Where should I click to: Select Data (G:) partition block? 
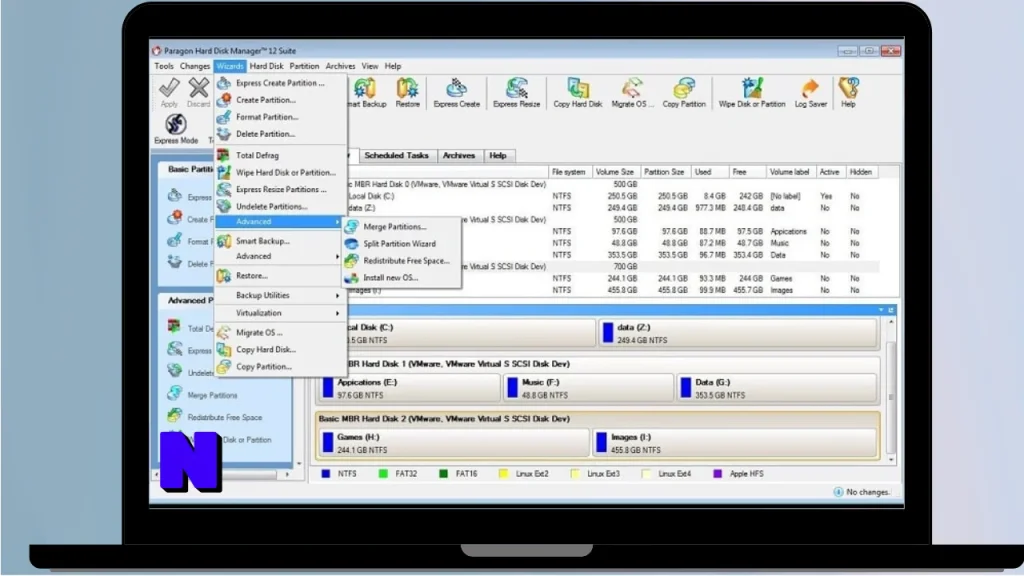[777, 388]
